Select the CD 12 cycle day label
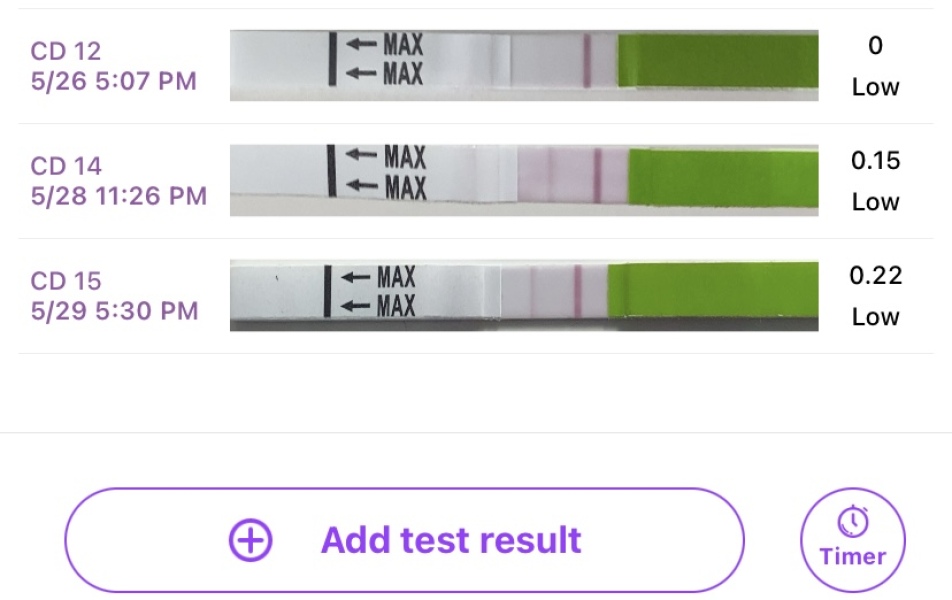Screen dimensions: 952x600 pos(66,50)
